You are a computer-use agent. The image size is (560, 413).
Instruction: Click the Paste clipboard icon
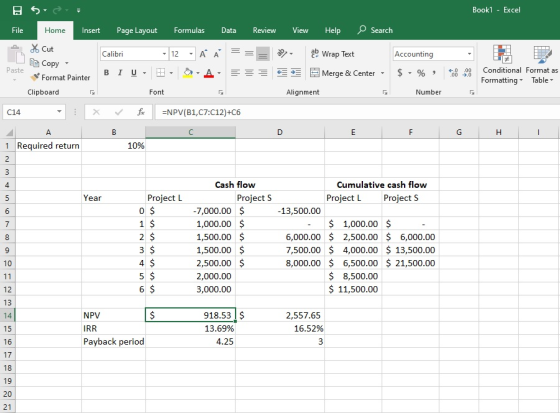(15, 55)
